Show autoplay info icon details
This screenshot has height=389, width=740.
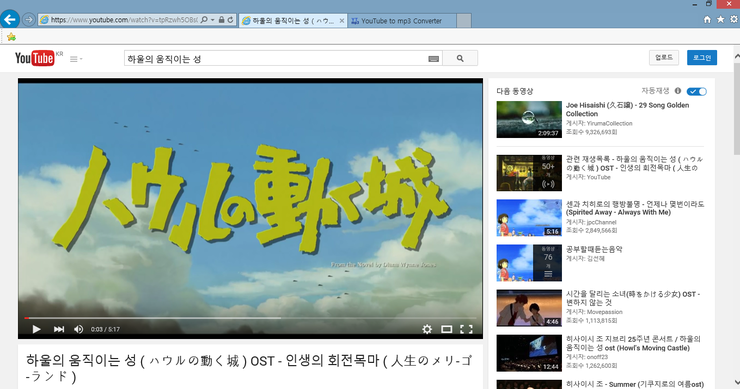[678, 91]
